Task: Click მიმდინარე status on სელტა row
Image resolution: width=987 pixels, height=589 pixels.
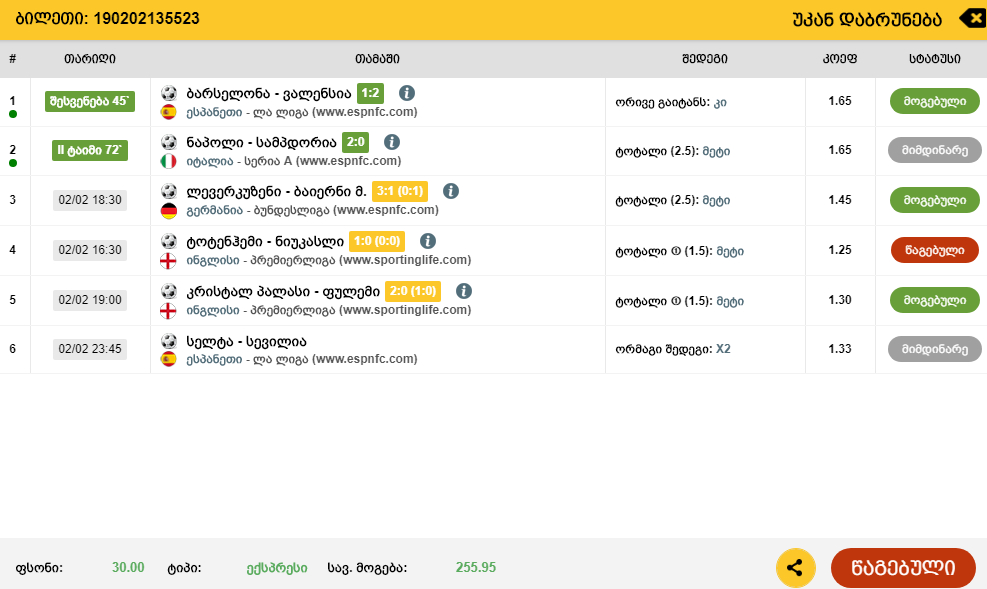Action: pyautogui.click(x=935, y=349)
